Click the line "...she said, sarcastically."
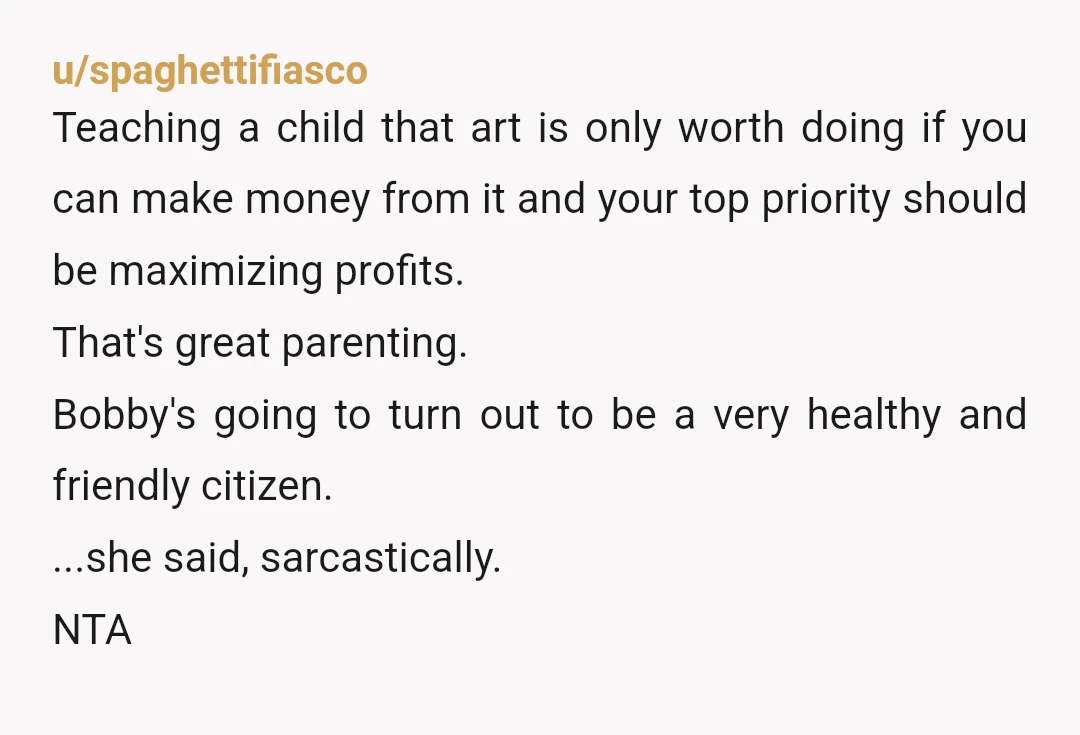 [x=277, y=558]
